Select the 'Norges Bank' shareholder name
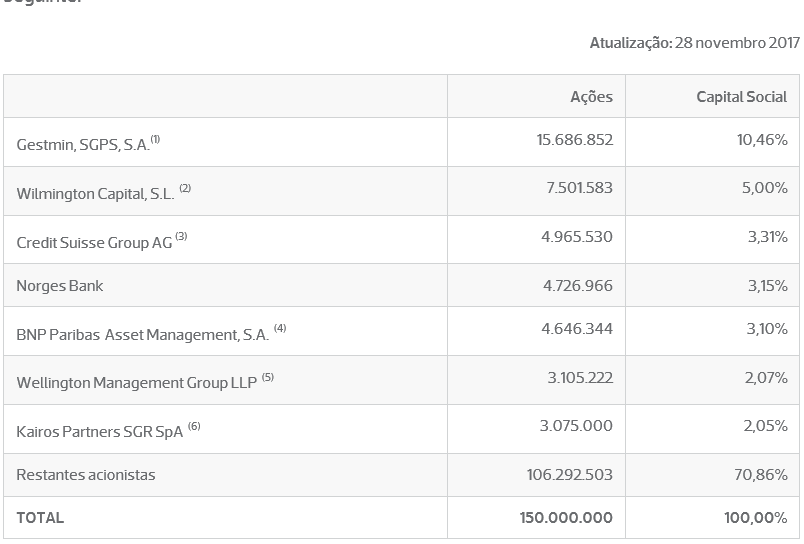The width and height of the screenshot is (804, 544). [59, 286]
